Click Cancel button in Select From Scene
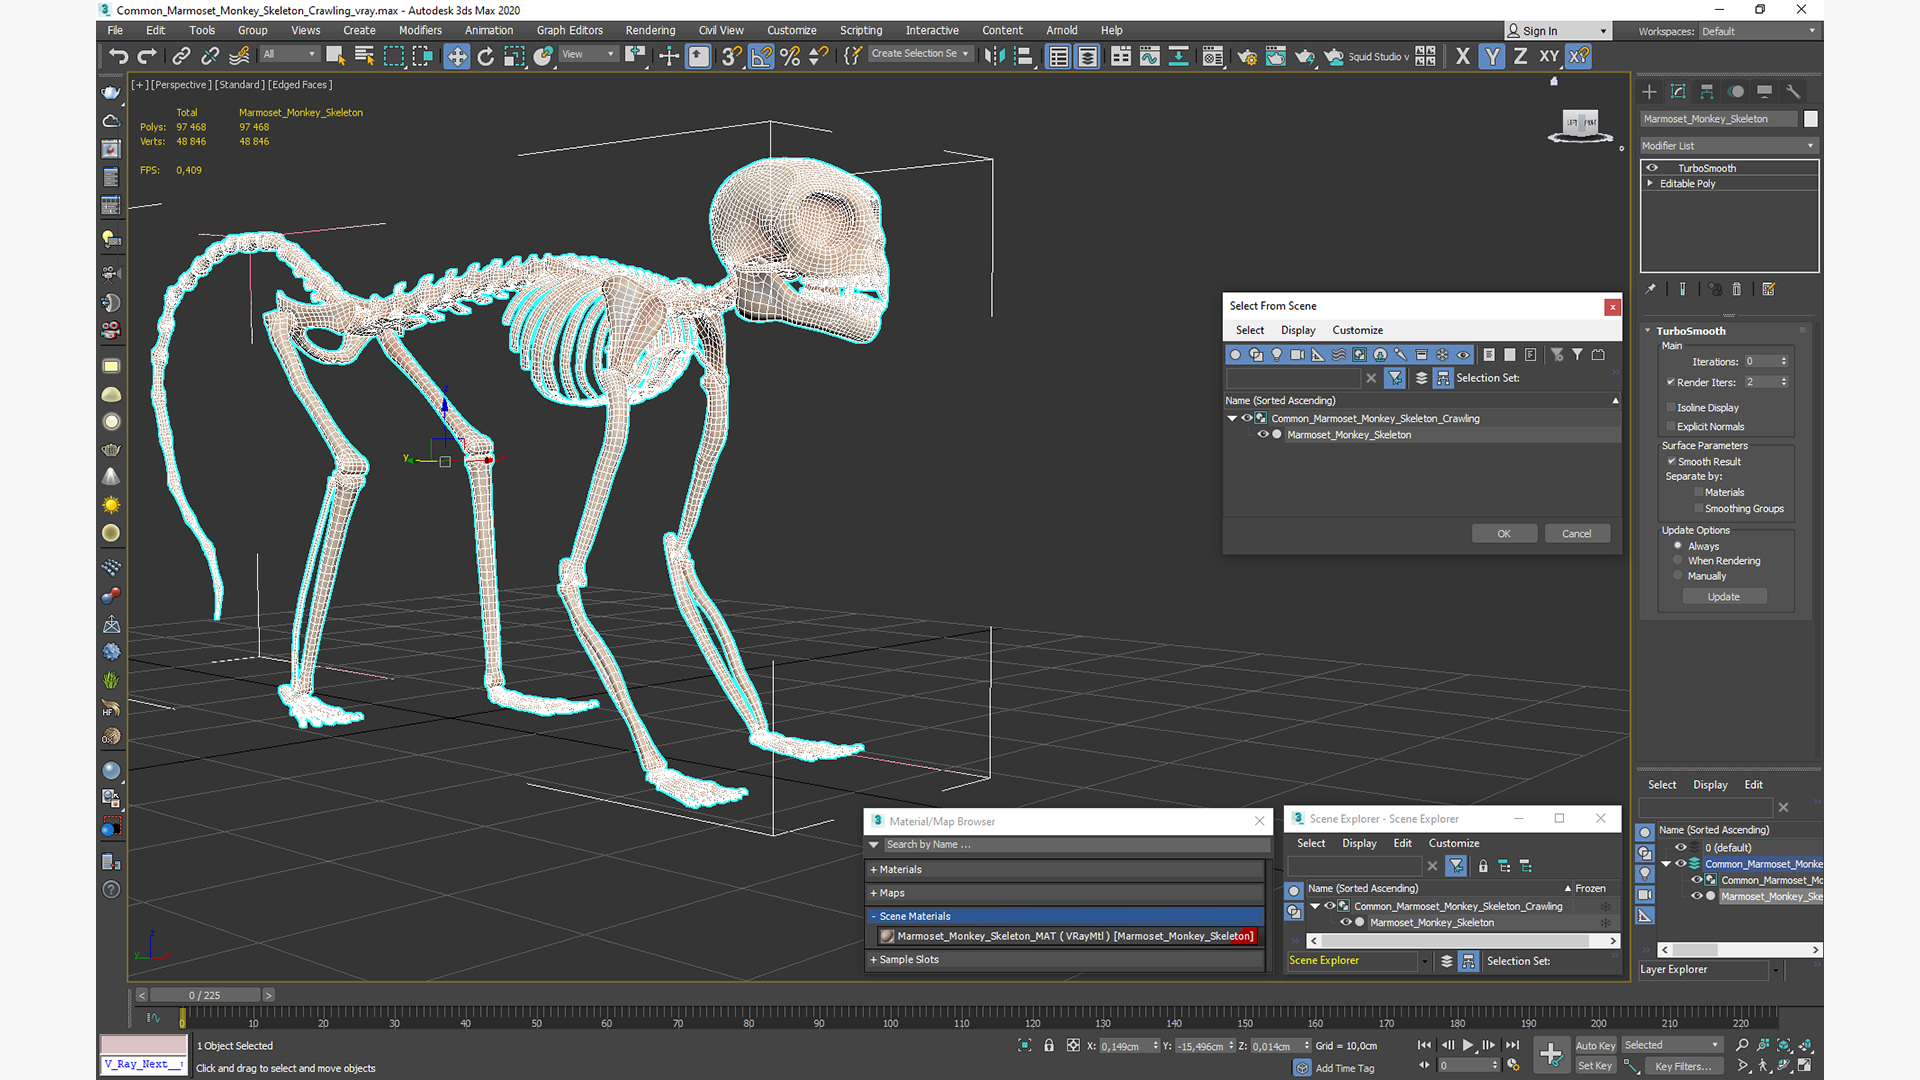Viewport: 1920px width, 1080px height. tap(1577, 533)
